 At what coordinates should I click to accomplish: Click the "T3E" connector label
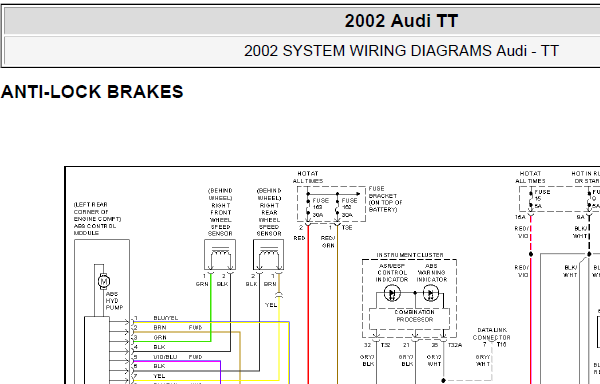point(347,228)
